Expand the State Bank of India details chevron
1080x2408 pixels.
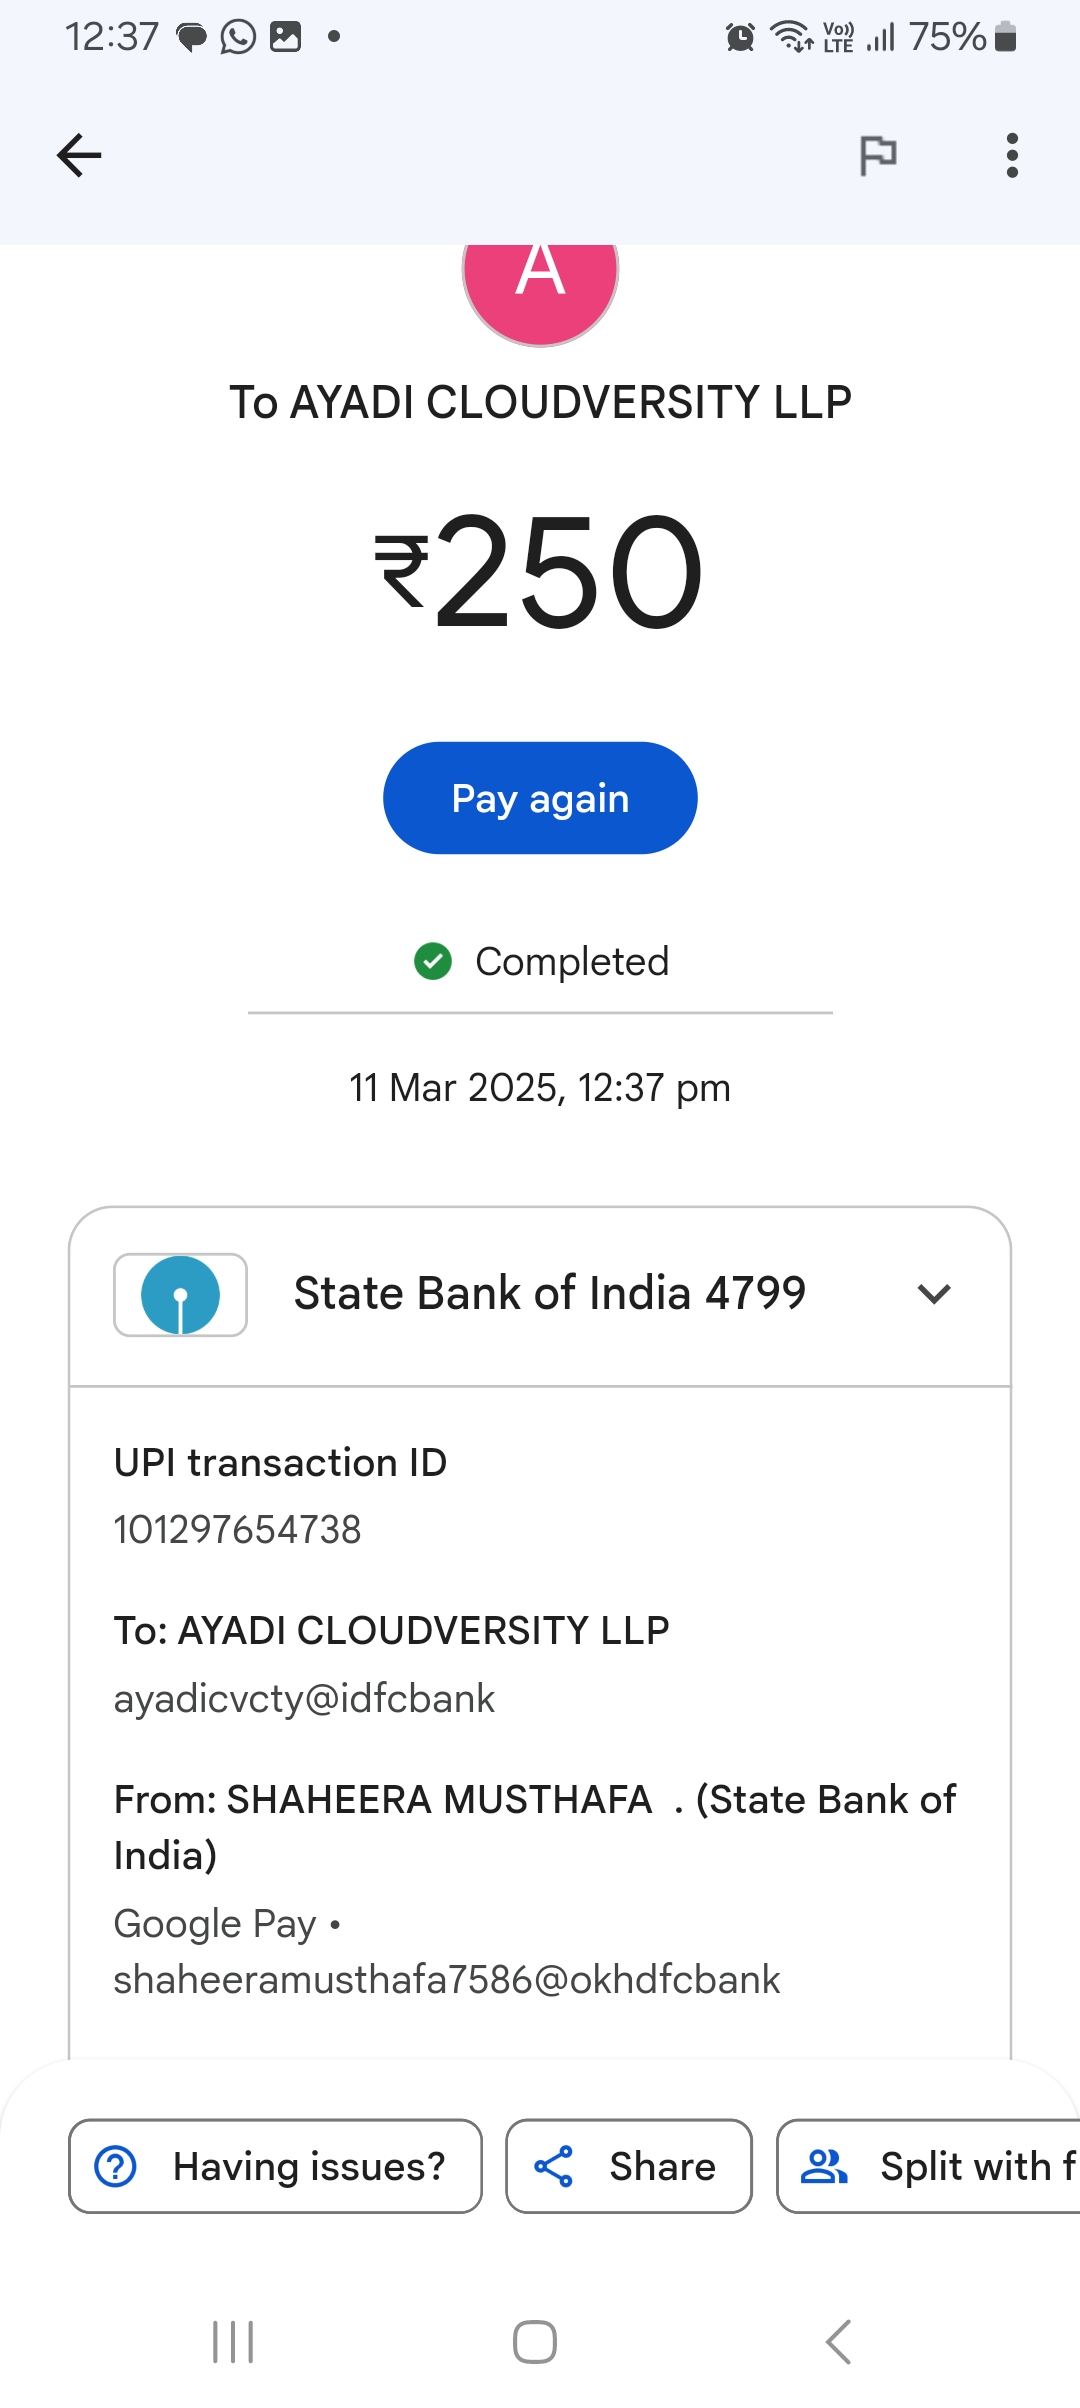[933, 1295]
